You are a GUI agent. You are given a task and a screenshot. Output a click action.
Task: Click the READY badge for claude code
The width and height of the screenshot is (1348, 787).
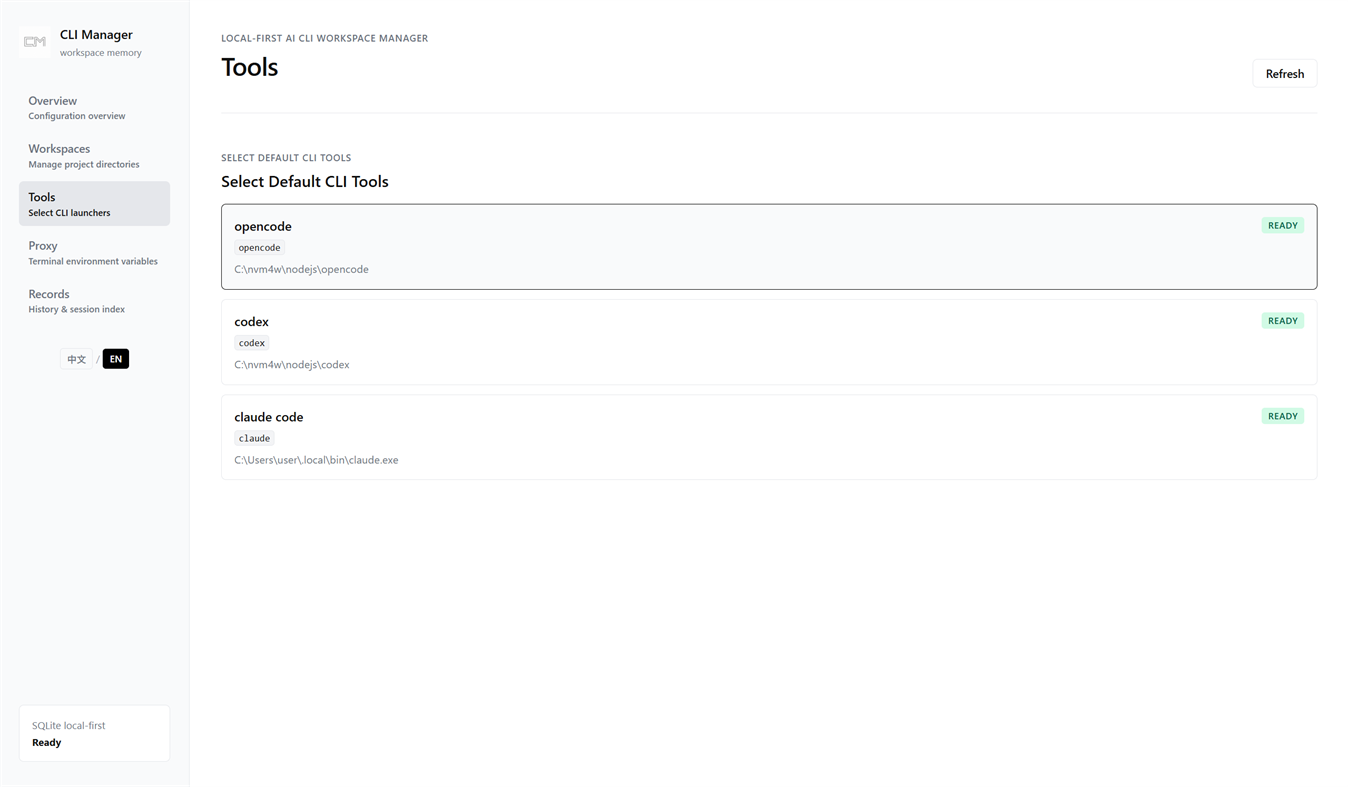(1282, 416)
